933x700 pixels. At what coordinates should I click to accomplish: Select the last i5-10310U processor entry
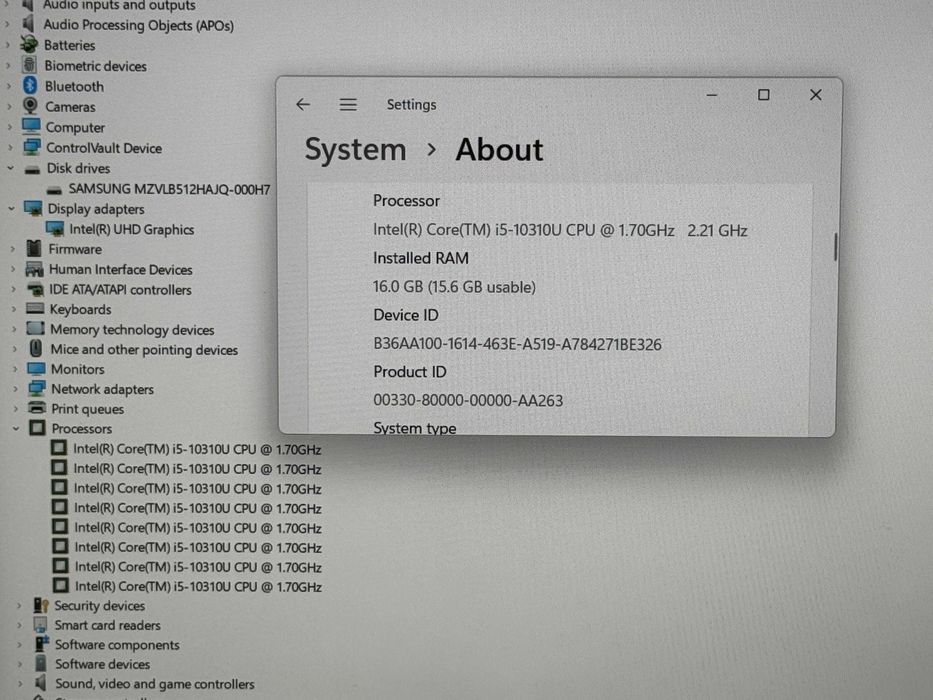click(x=198, y=586)
